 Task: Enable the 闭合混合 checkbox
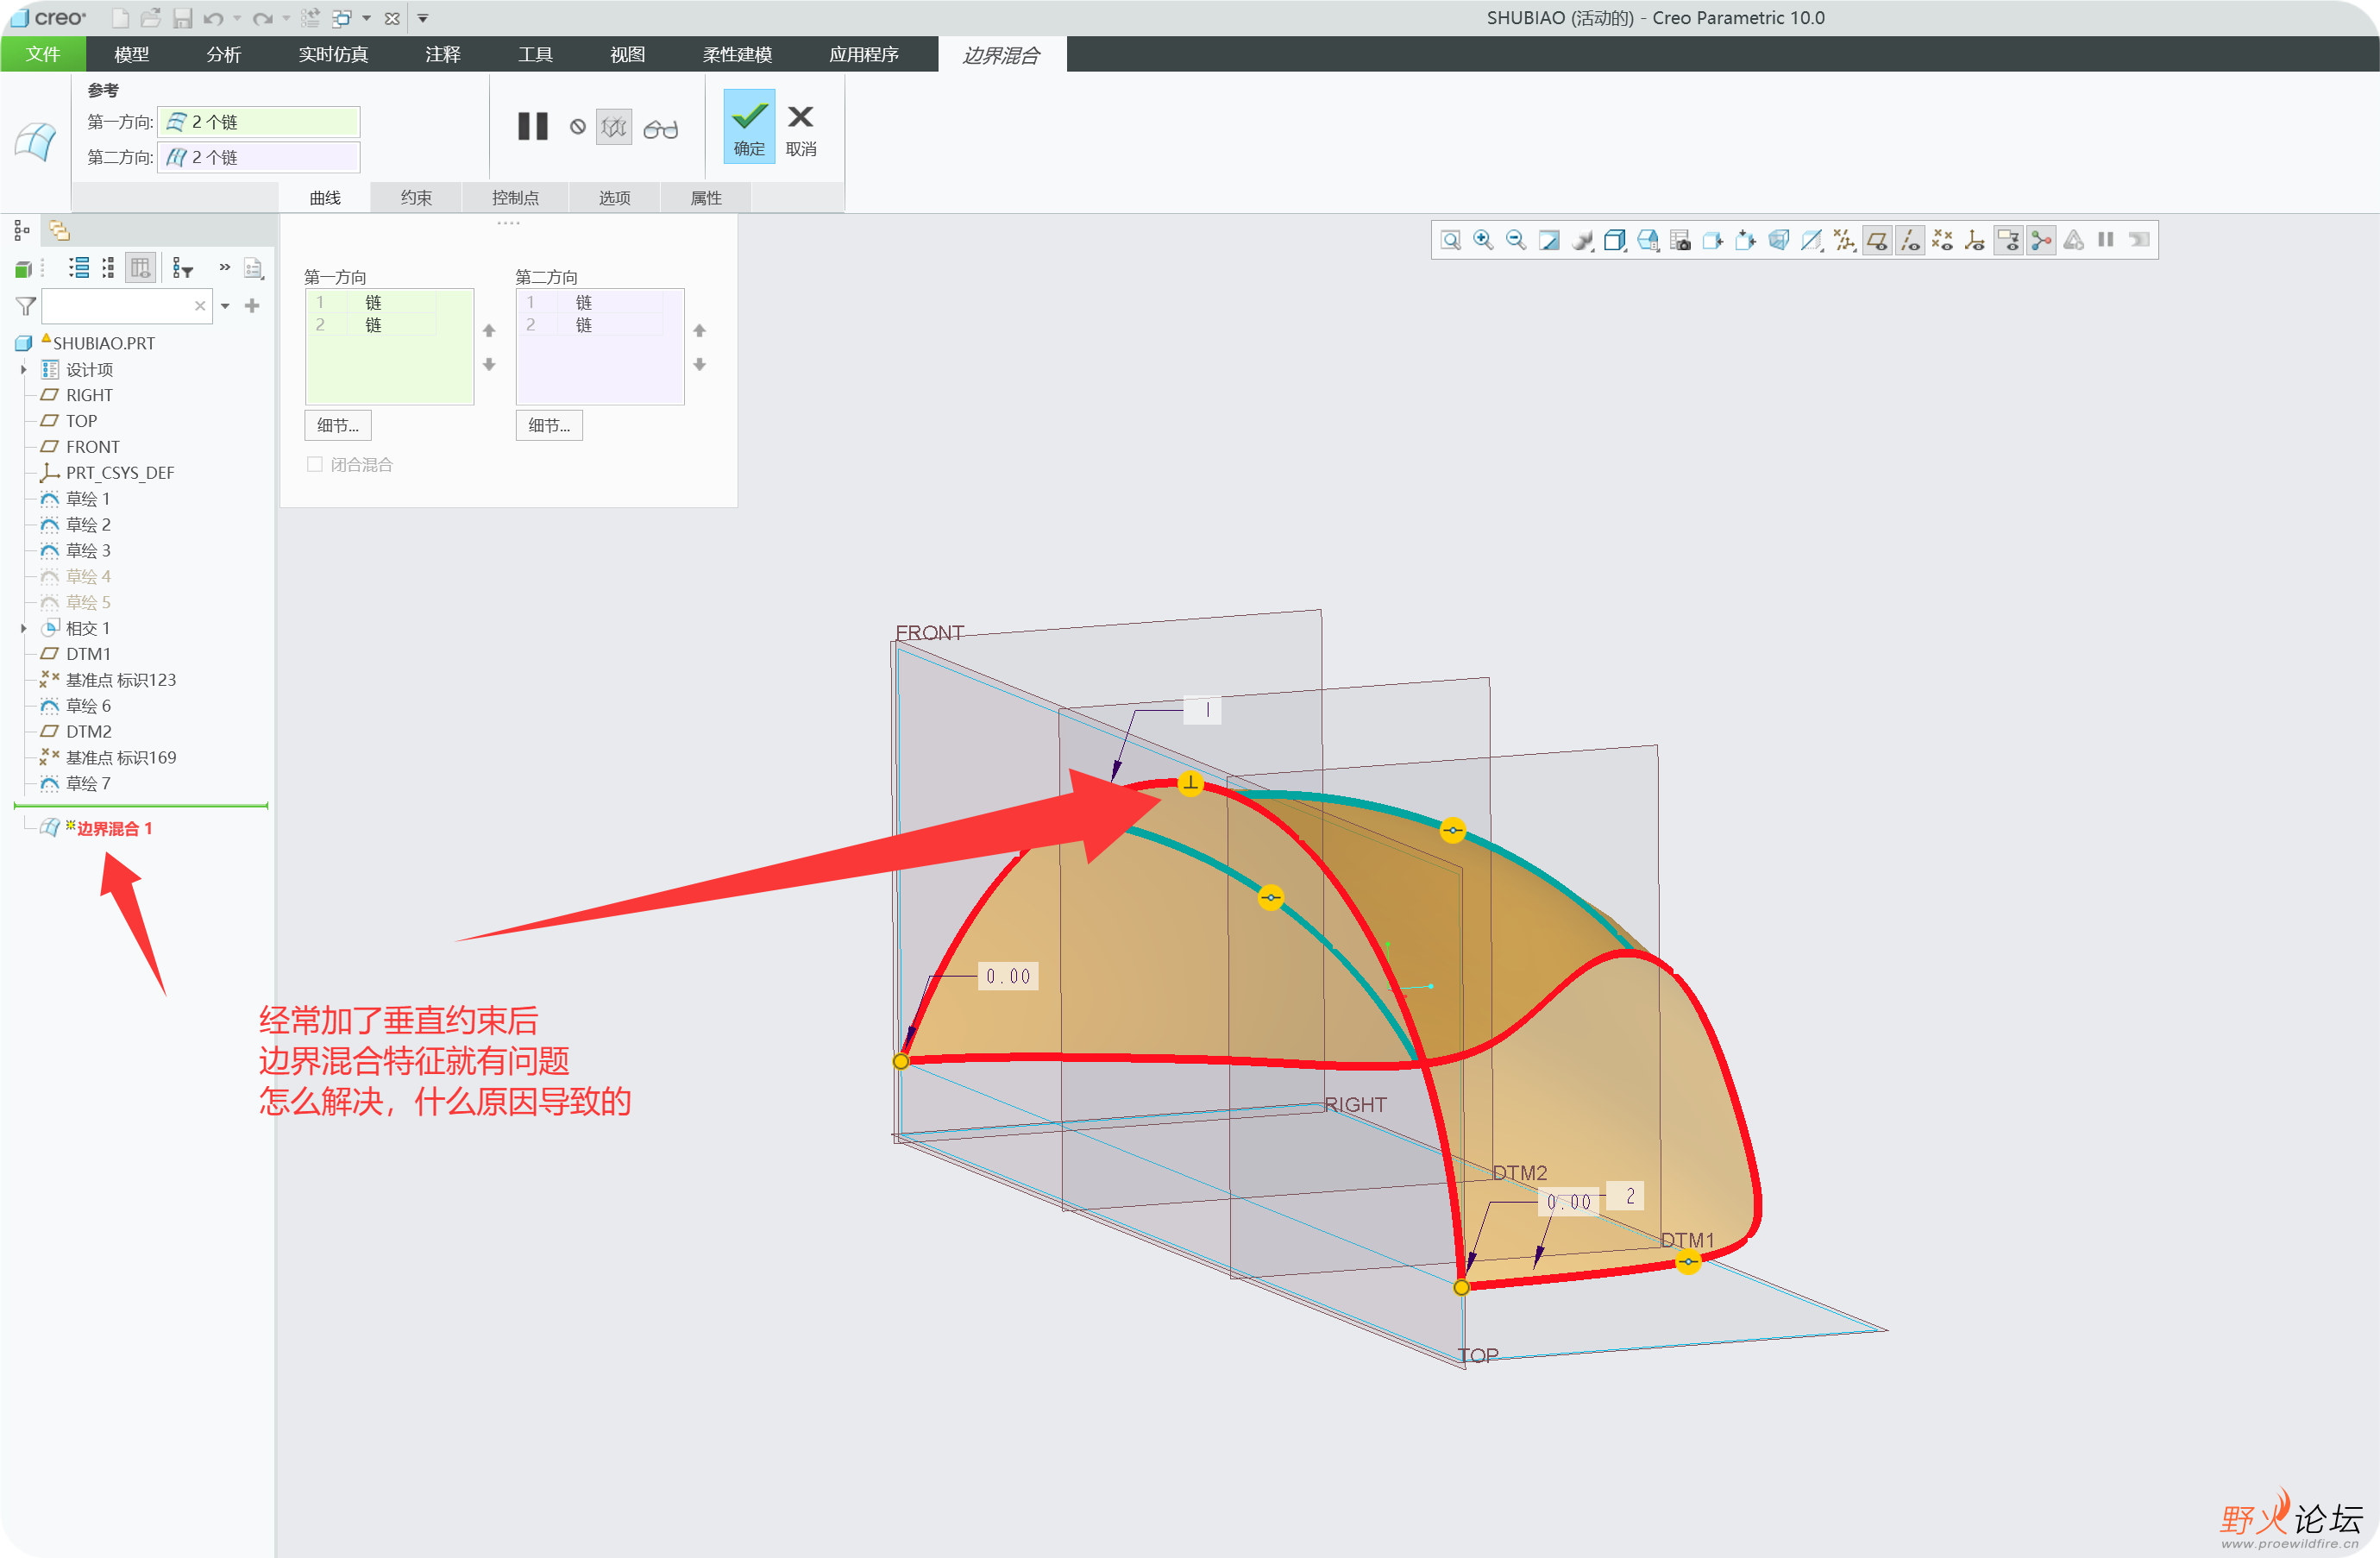[x=315, y=464]
